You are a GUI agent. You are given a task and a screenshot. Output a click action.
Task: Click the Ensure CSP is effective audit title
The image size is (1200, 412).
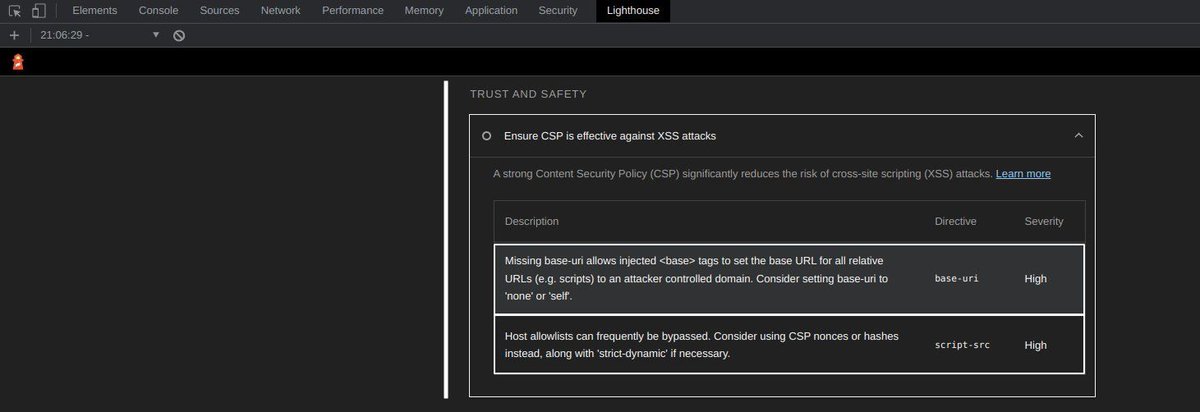[x=610, y=136]
